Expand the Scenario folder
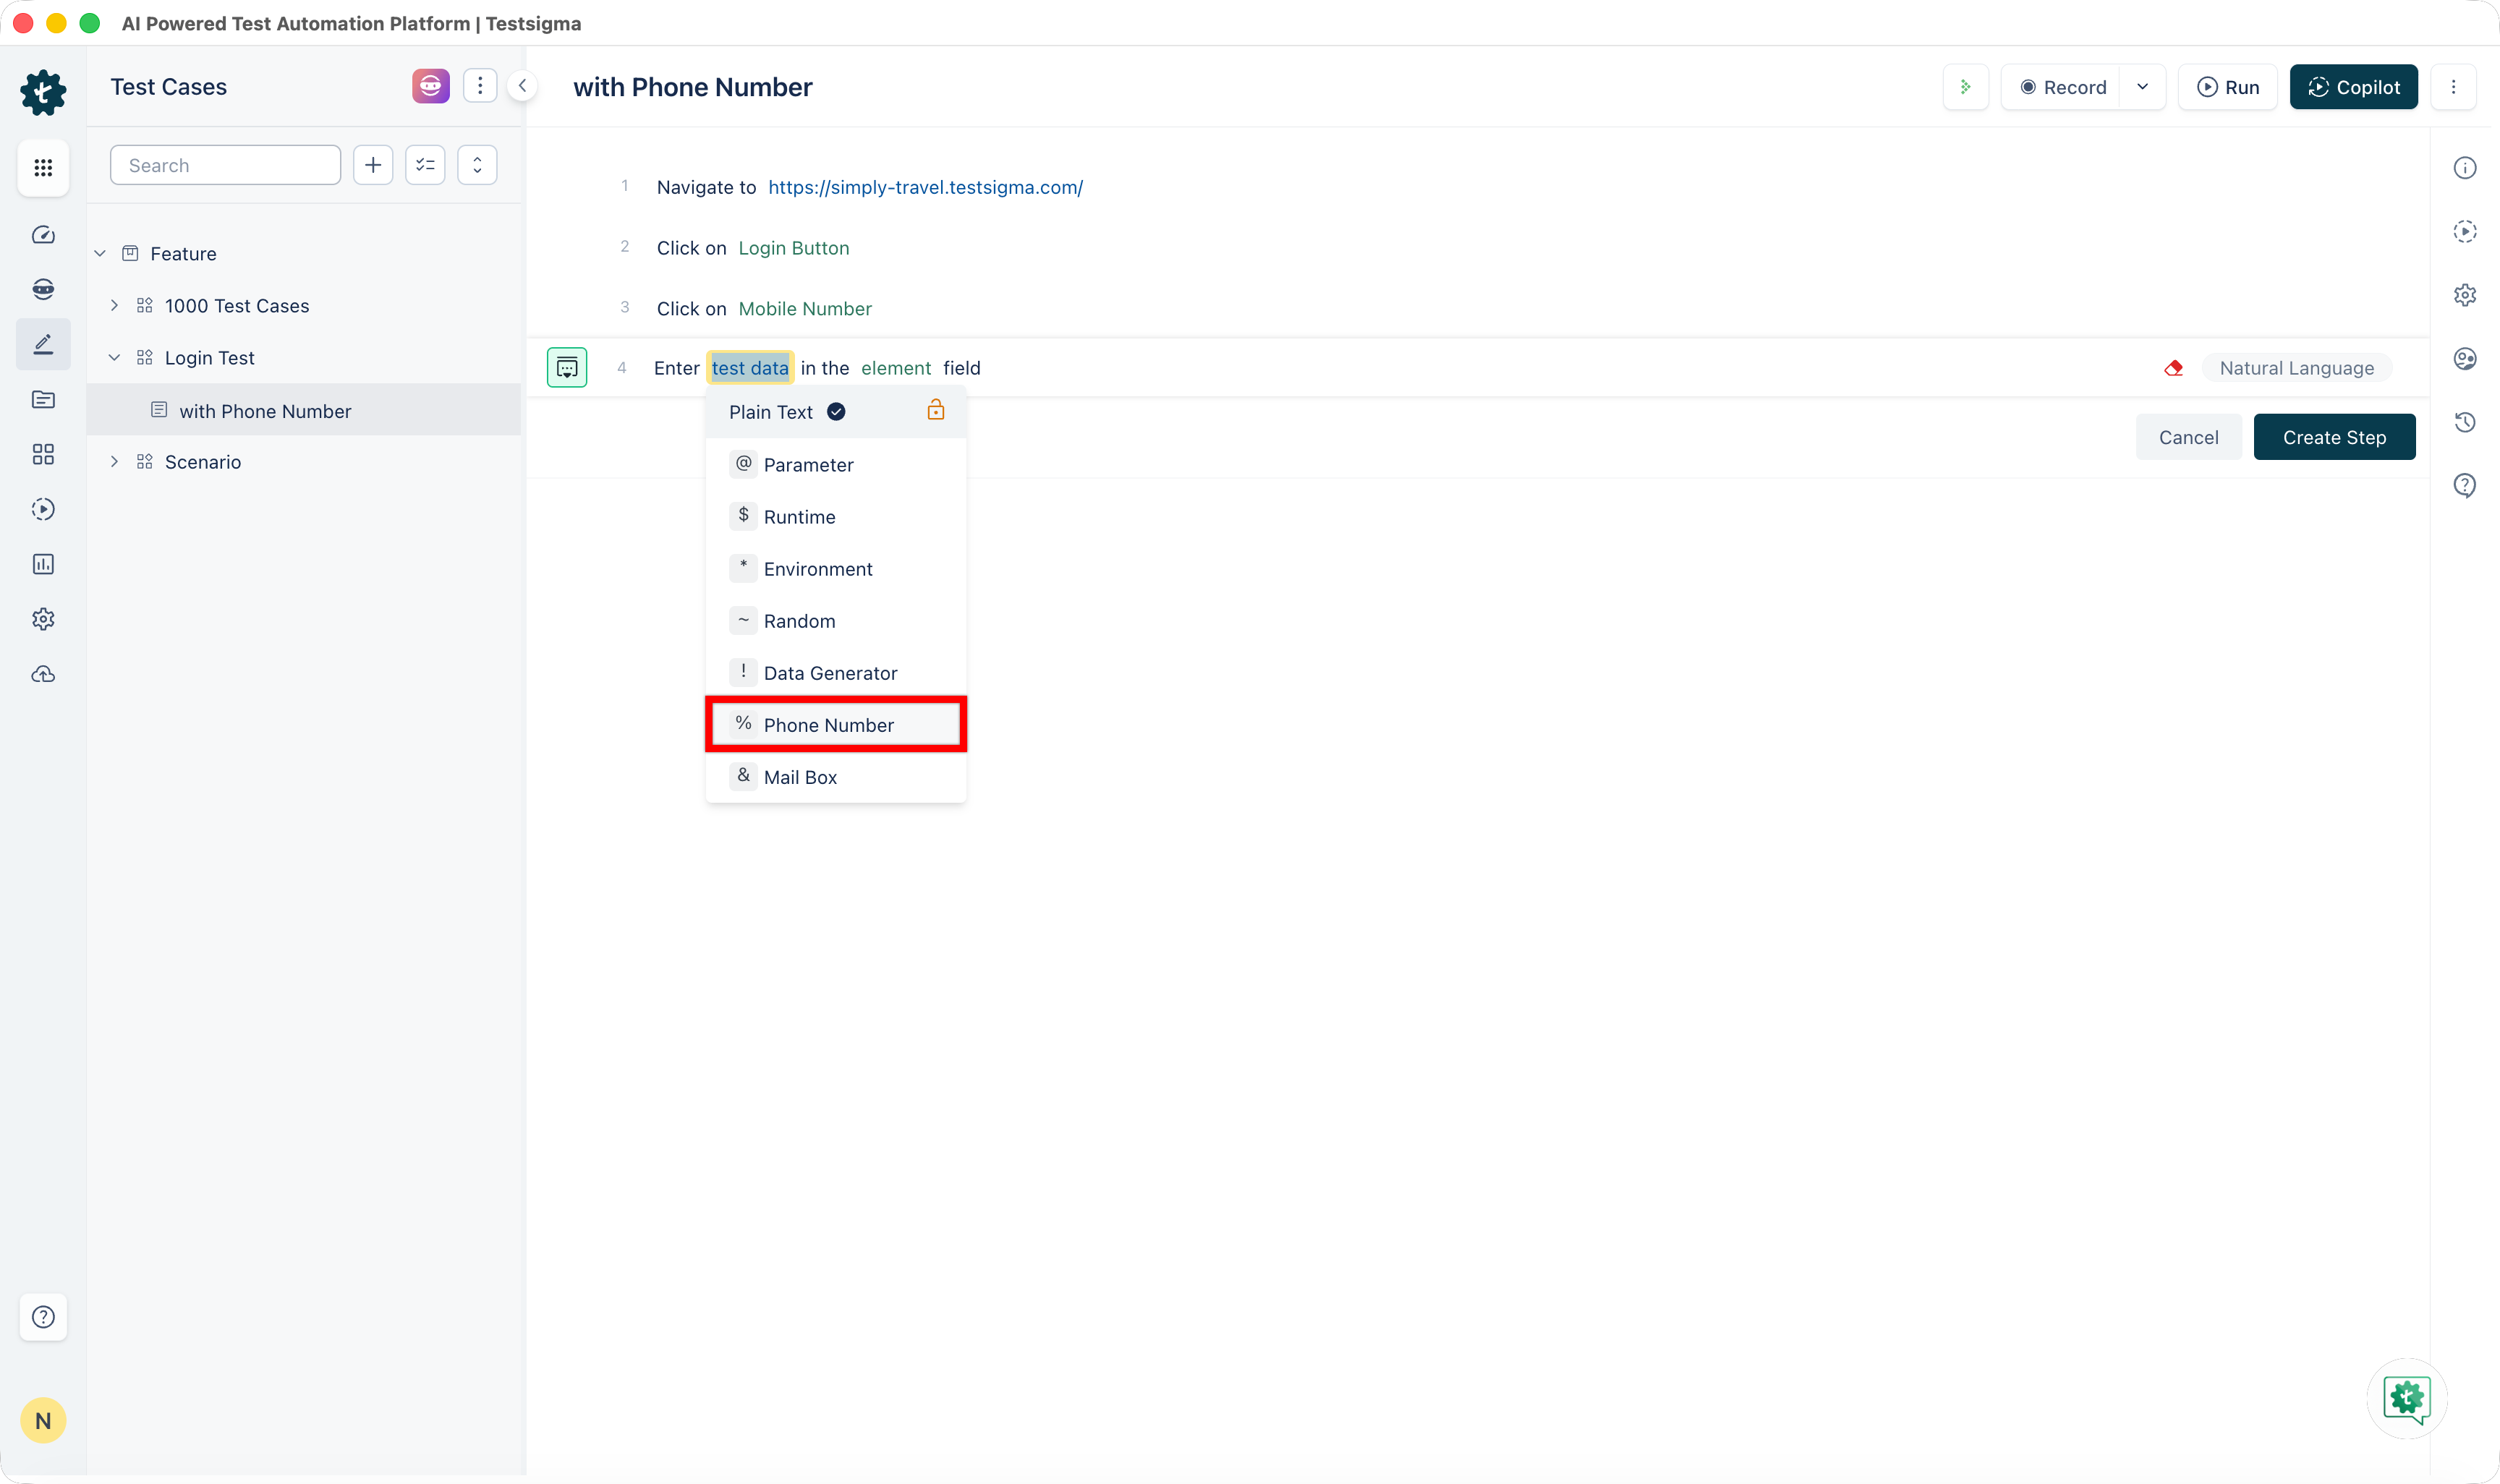This screenshot has height=1484, width=2500. point(114,462)
